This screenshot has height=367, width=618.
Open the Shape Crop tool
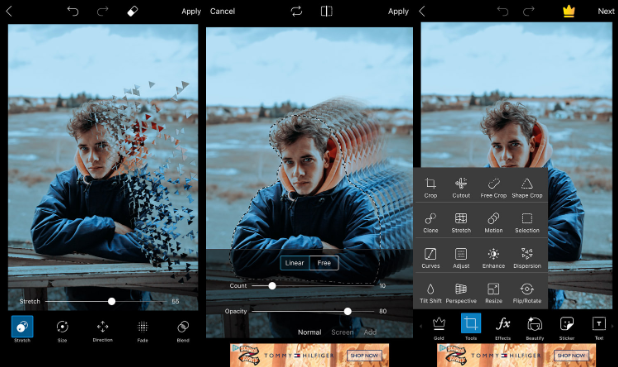[x=527, y=188]
